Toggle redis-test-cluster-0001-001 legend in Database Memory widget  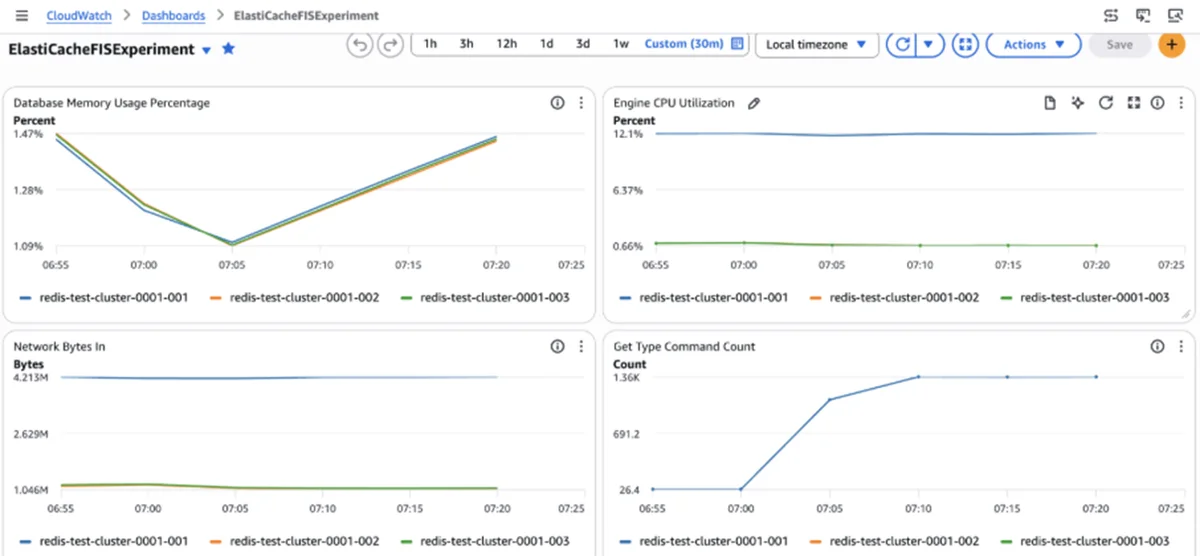(x=103, y=297)
